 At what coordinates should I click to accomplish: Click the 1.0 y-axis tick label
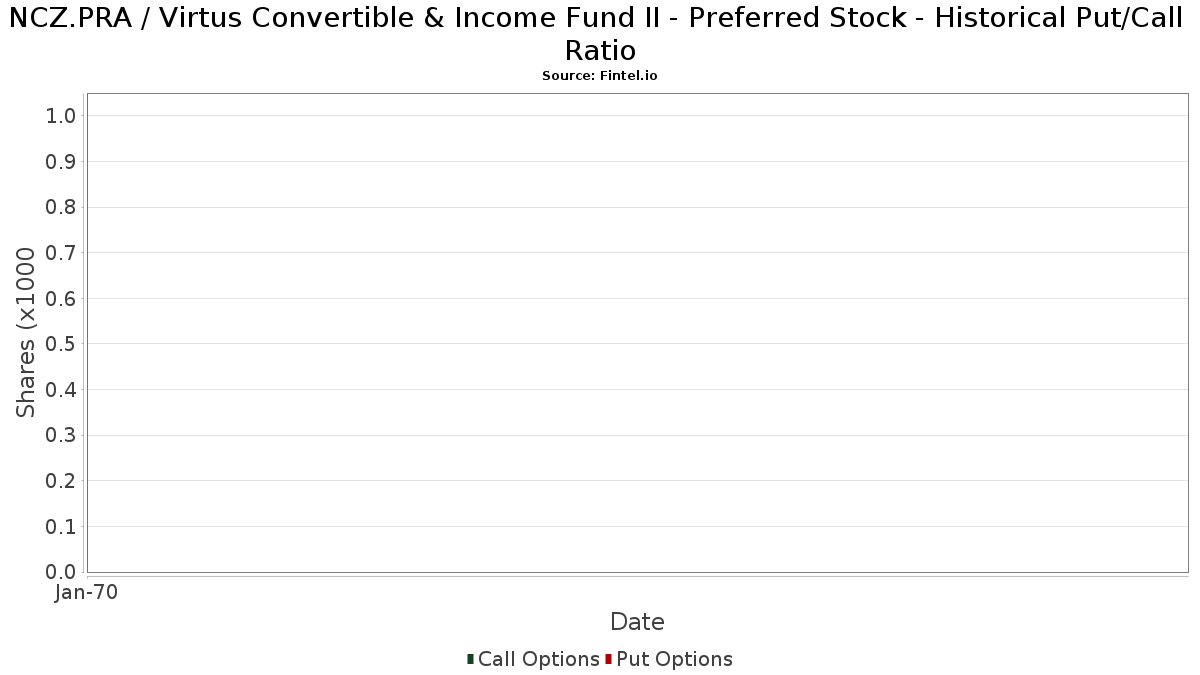click(61, 116)
